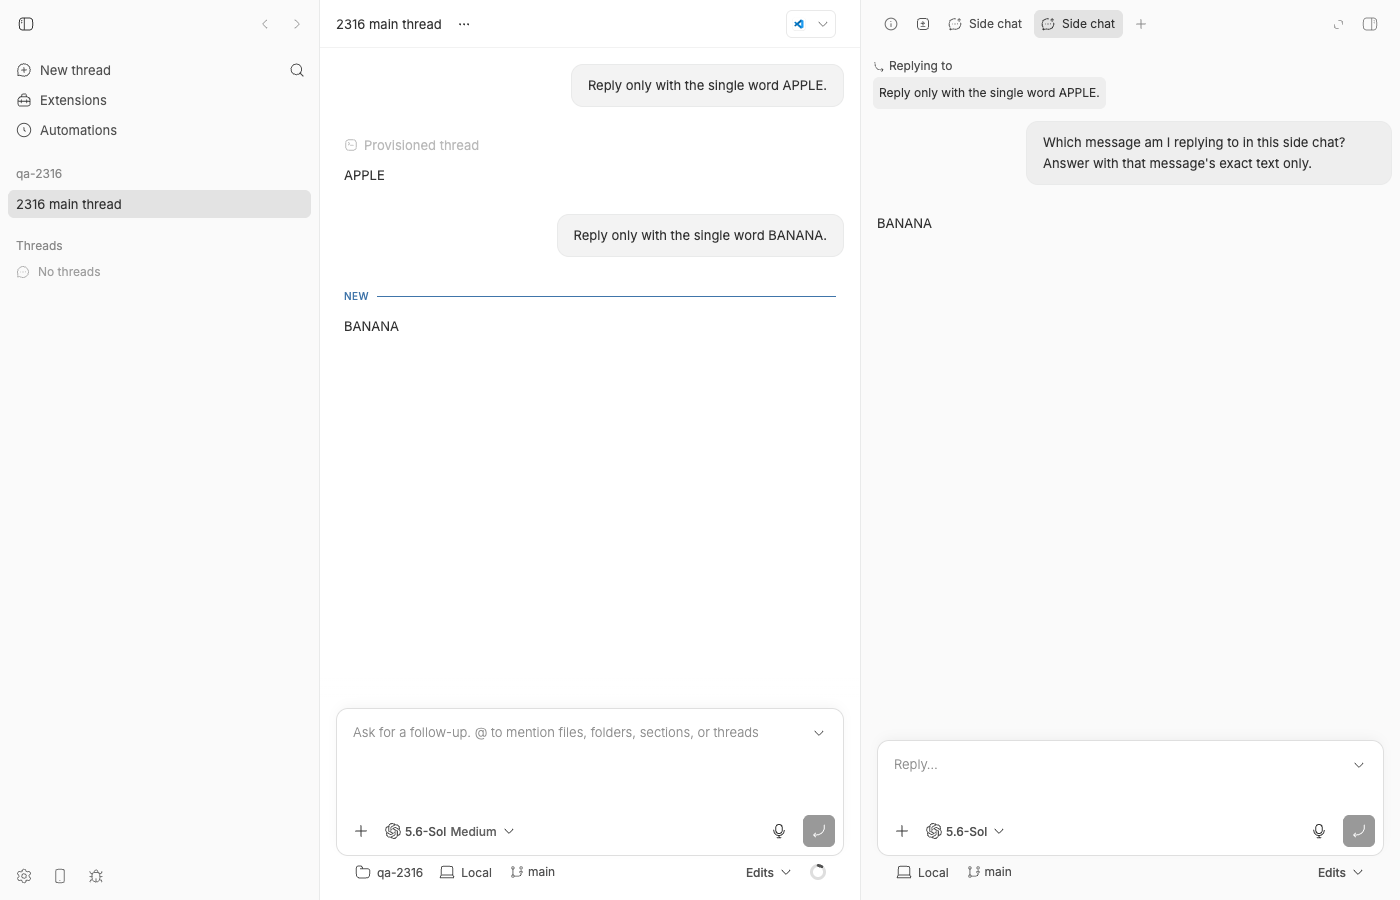
Task: Open the main panel Edits dropdown
Action: (x=768, y=872)
